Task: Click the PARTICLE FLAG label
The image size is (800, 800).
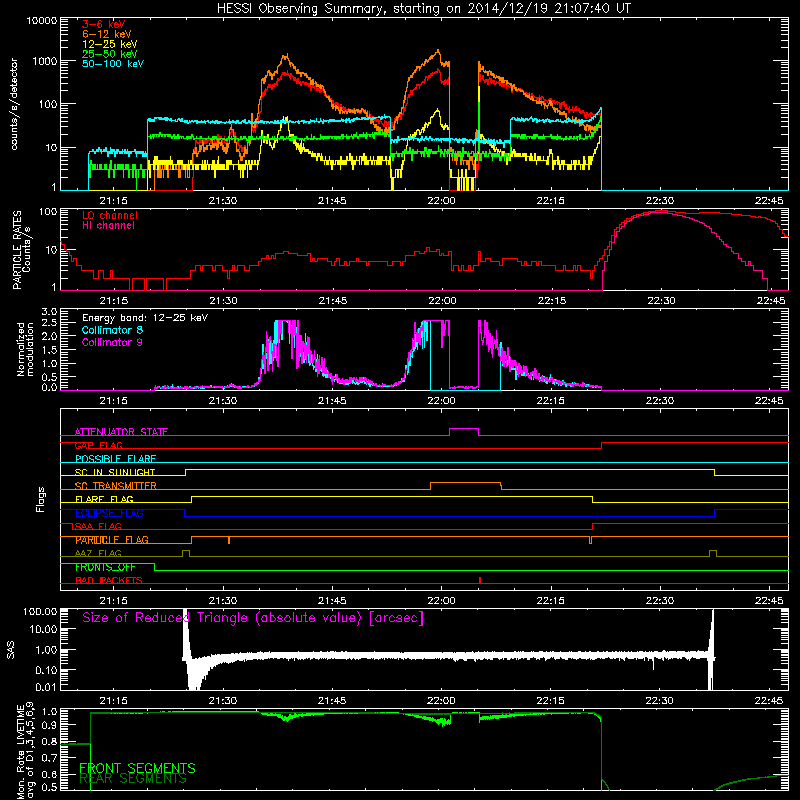Action: pyautogui.click(x=112, y=540)
